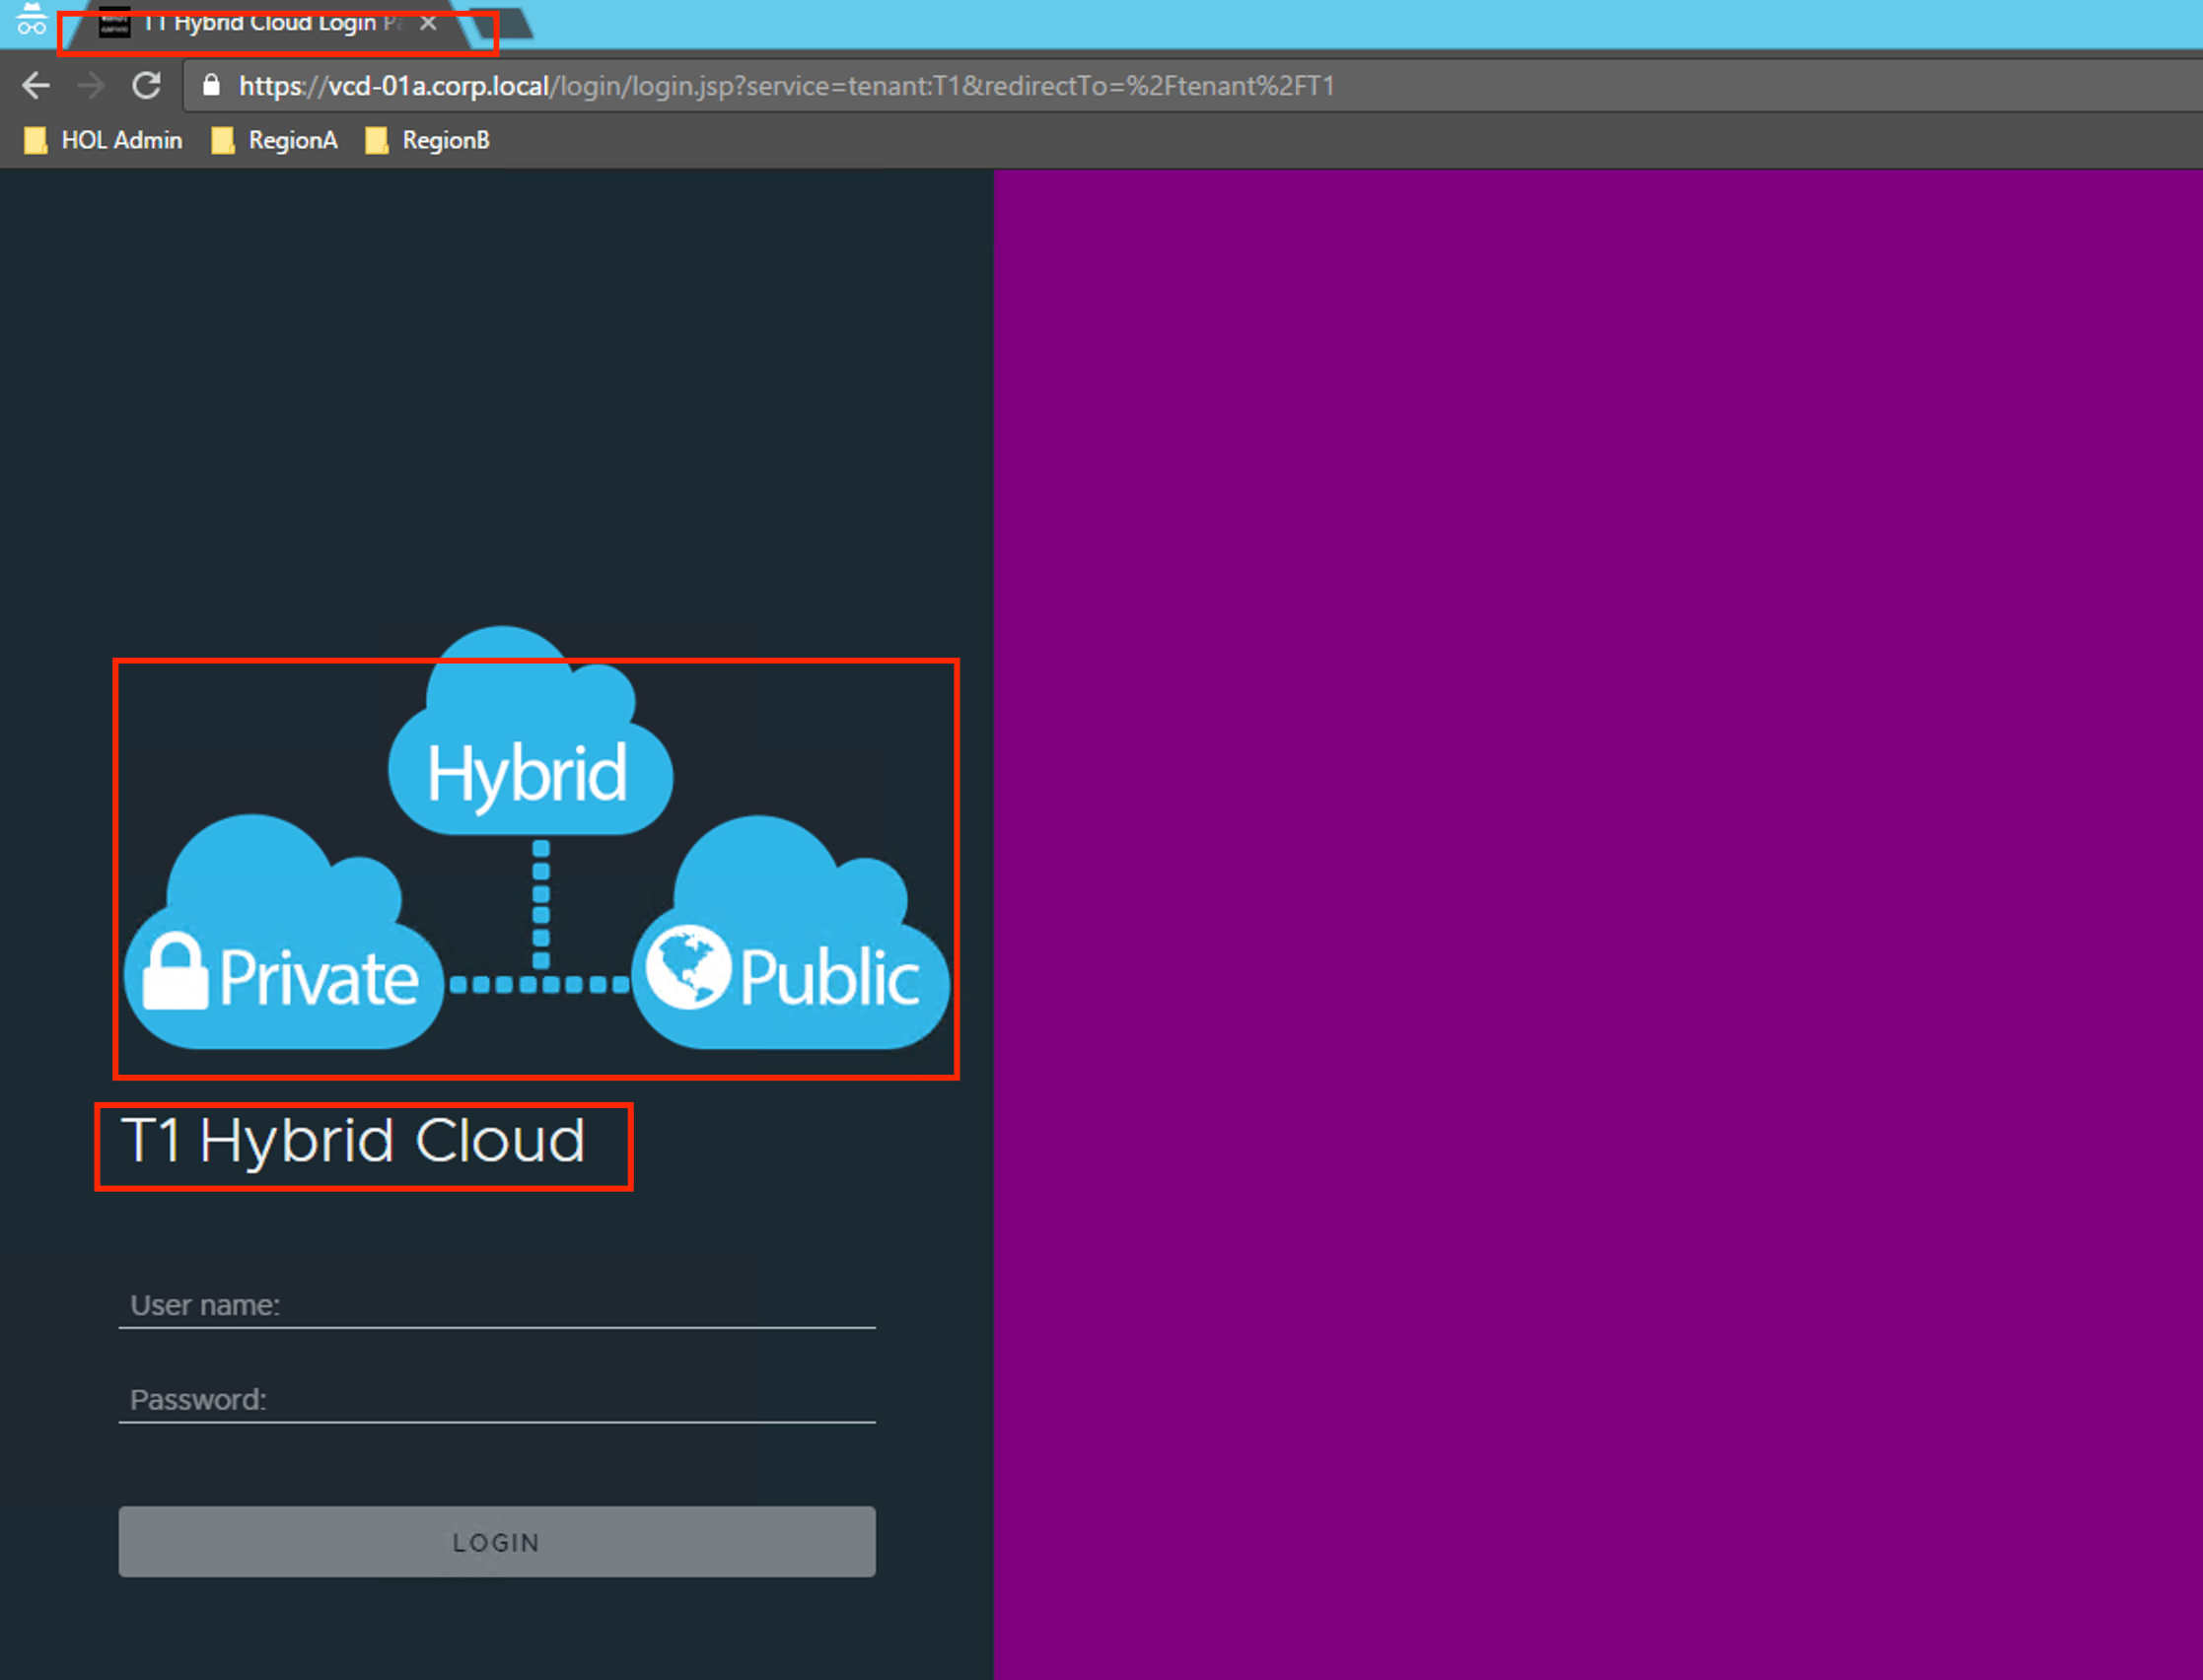Click the incognito spy icon
This screenshot has height=1680, width=2203.
31,19
